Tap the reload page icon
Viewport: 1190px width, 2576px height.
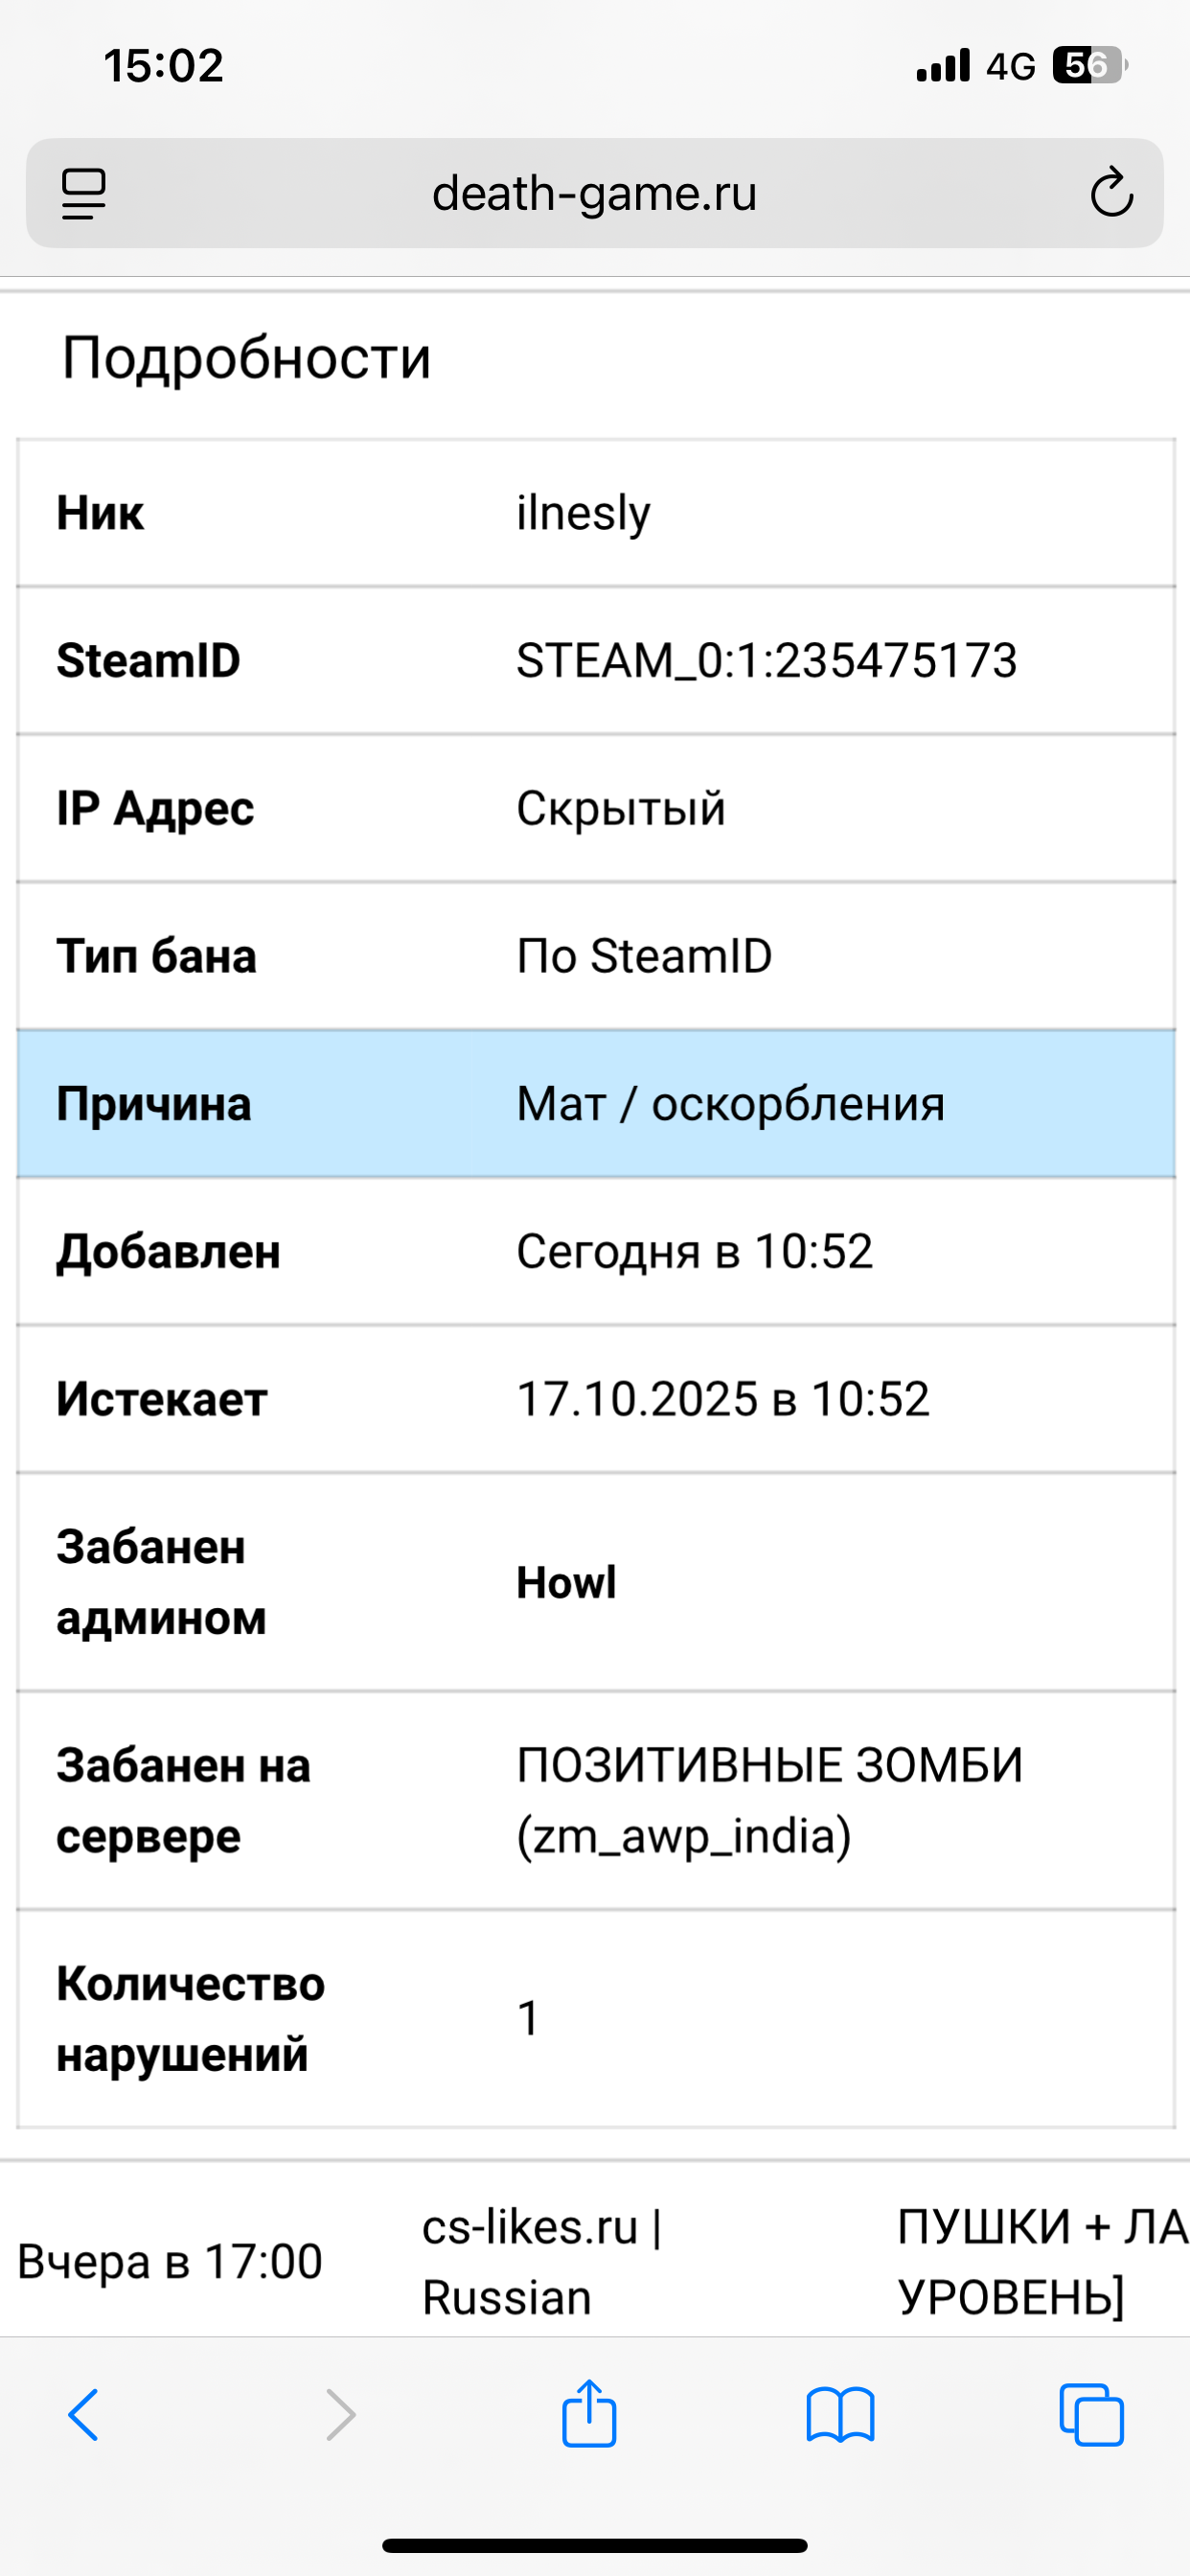coord(1111,193)
